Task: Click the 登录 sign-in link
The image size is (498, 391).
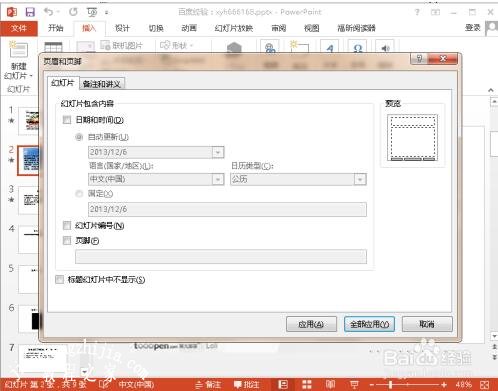Action: point(473,28)
